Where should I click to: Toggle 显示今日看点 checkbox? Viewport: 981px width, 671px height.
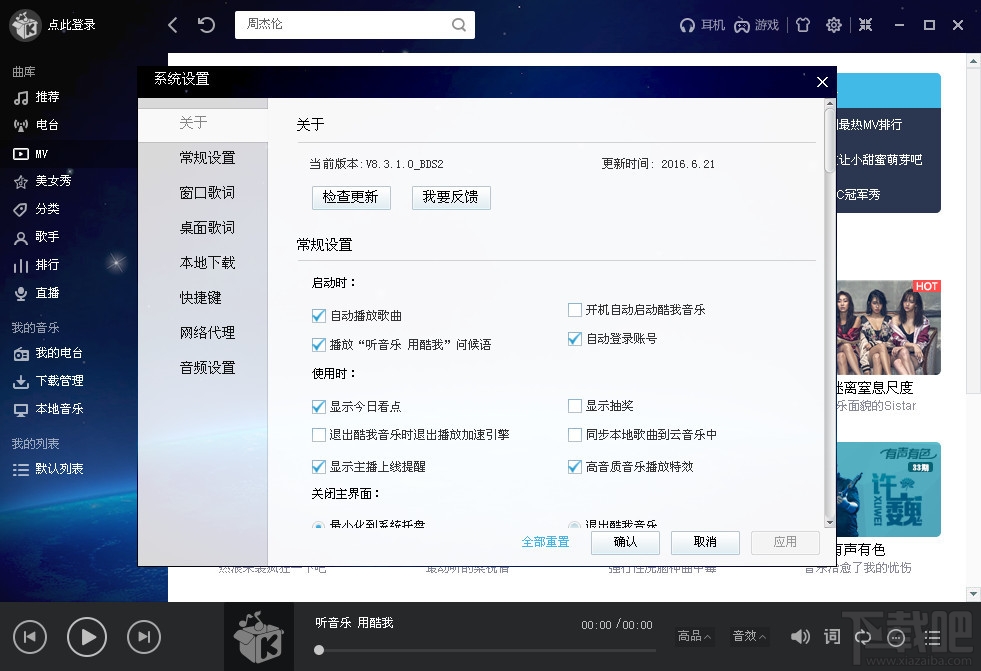click(x=318, y=406)
